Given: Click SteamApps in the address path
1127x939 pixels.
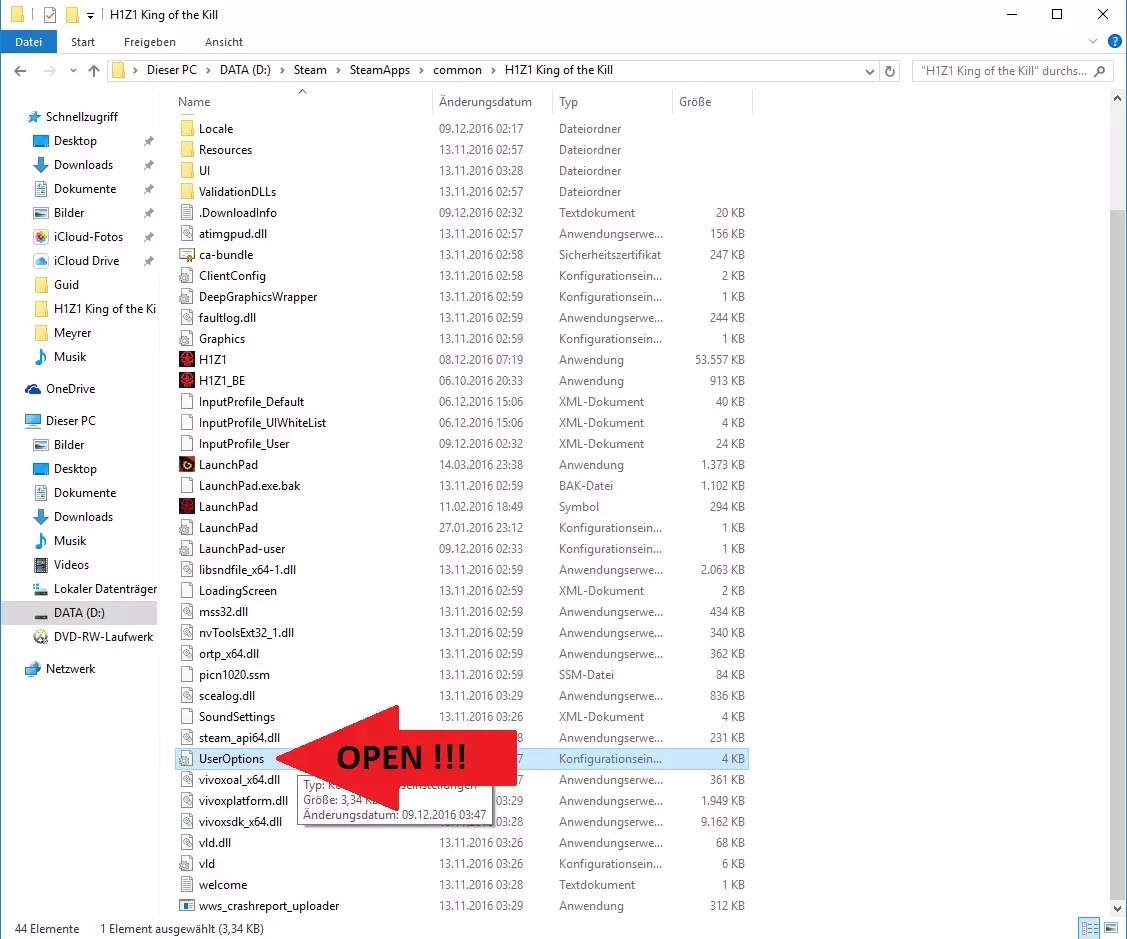Looking at the screenshot, I should tap(380, 70).
